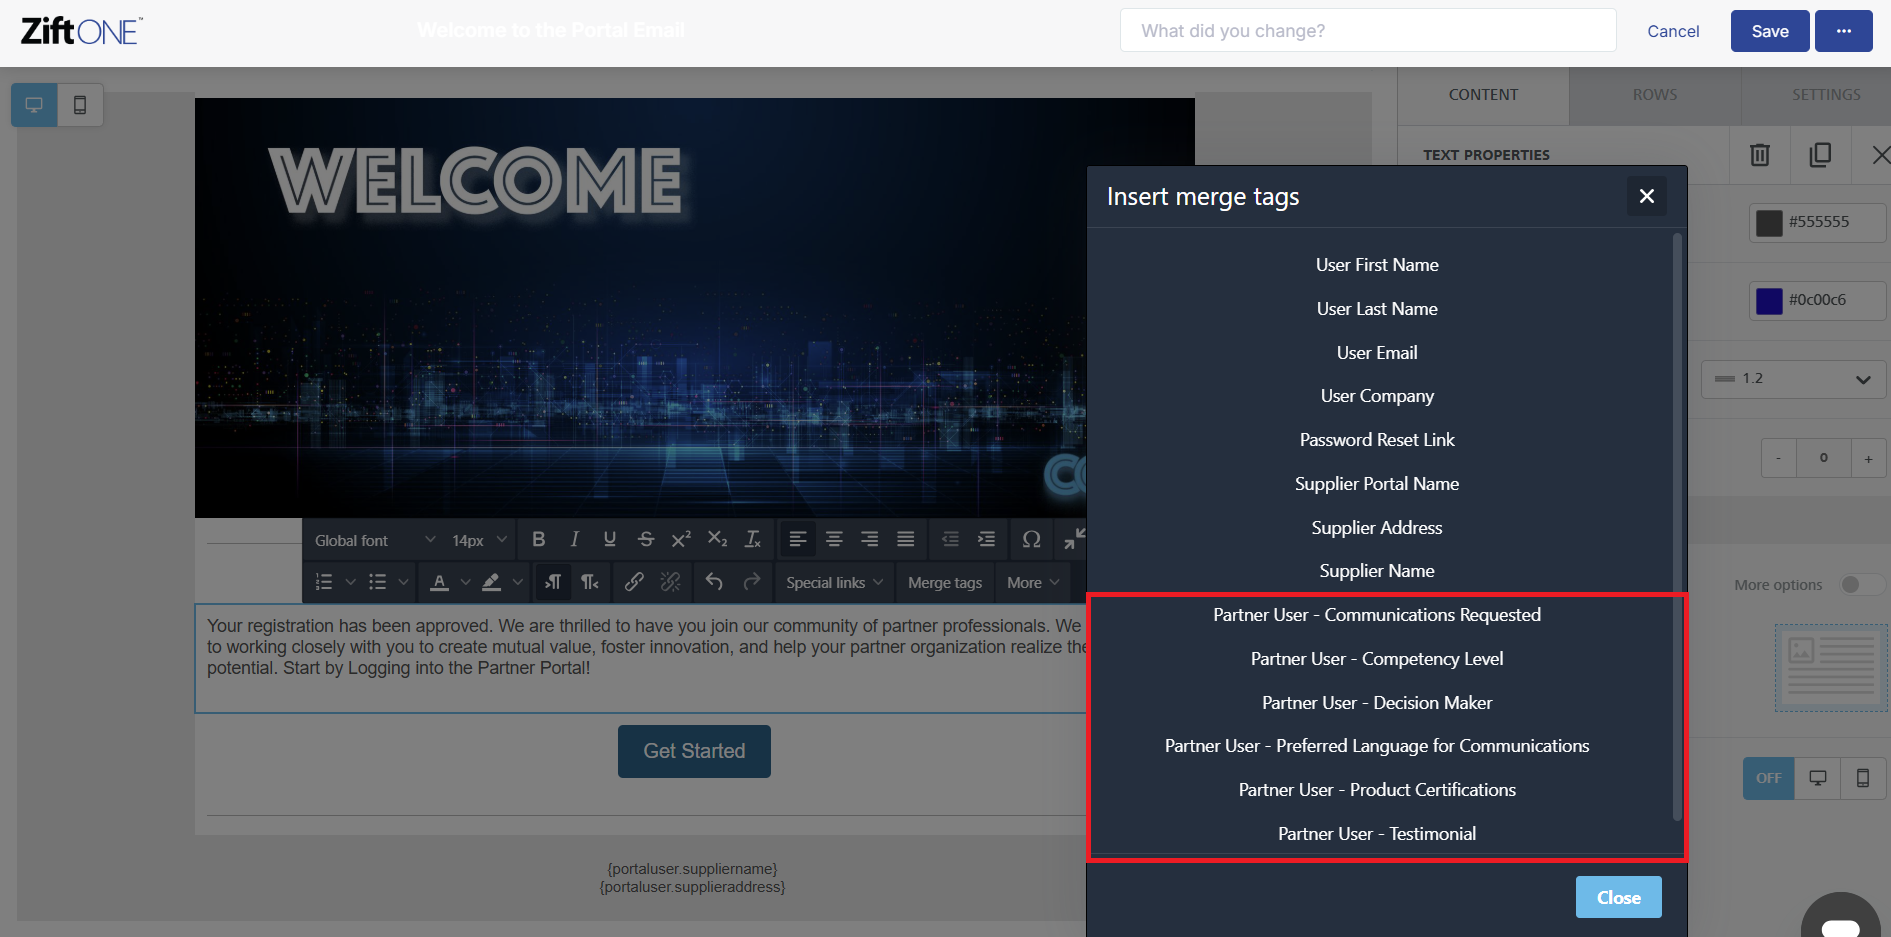Open the Merge tags toolbar button

(945, 582)
